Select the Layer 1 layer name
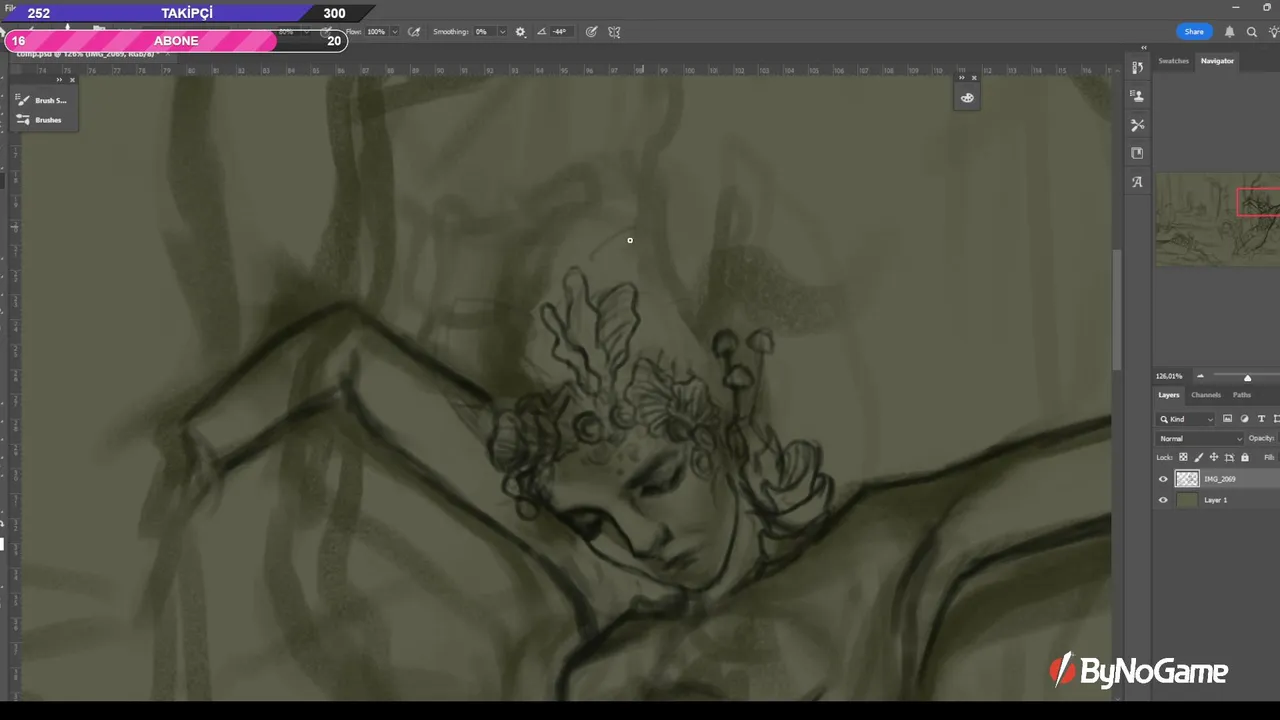The height and width of the screenshot is (720, 1280). pos(1215,500)
